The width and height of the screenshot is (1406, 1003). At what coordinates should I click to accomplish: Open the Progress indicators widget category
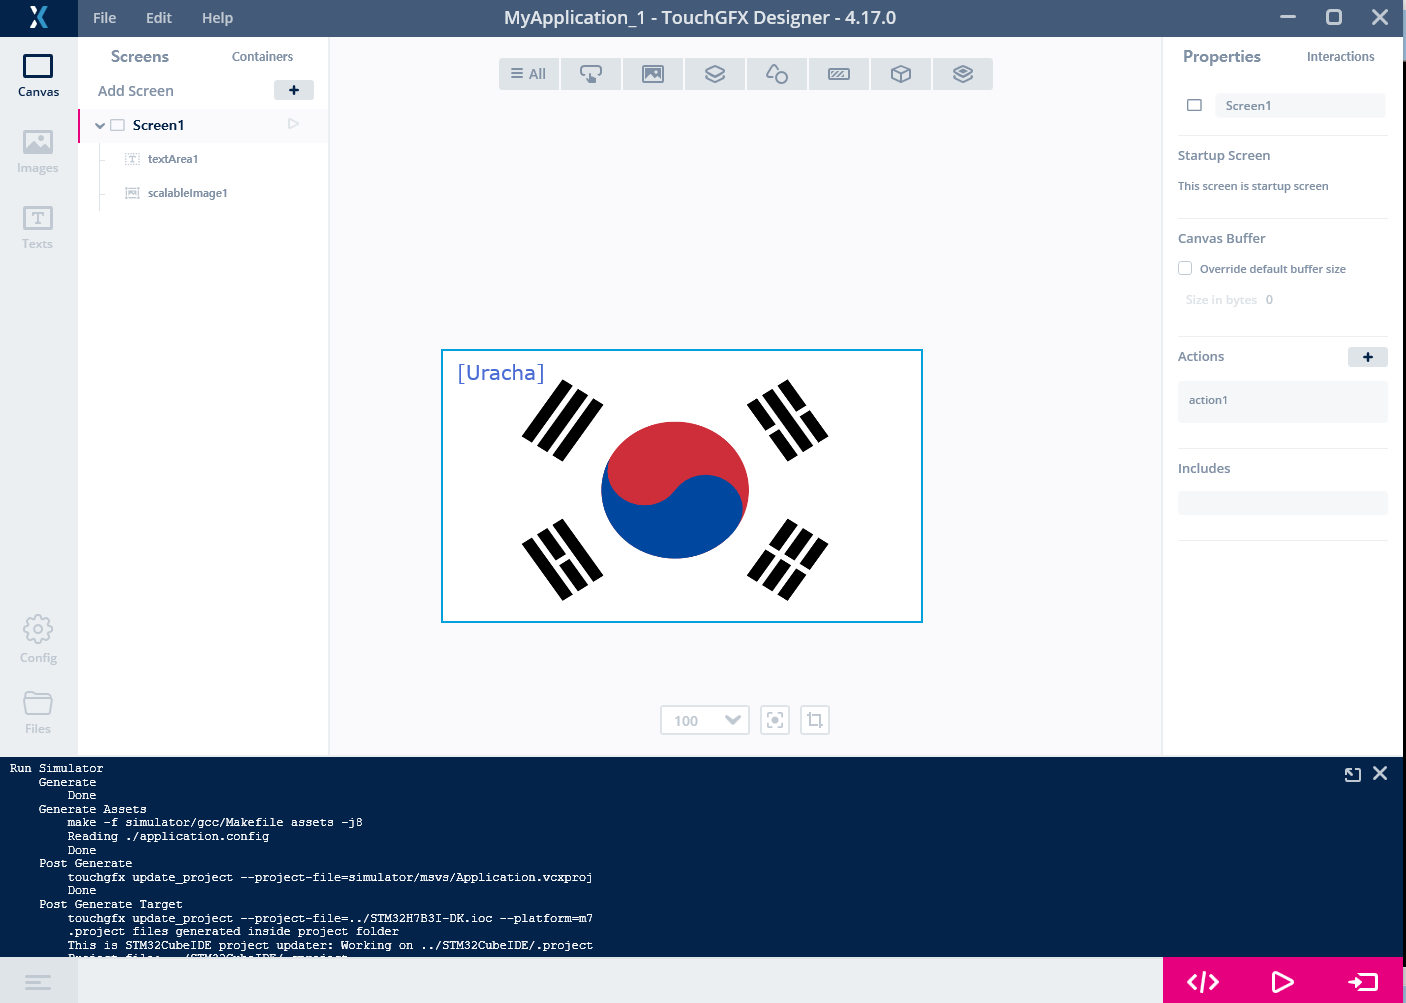click(839, 74)
